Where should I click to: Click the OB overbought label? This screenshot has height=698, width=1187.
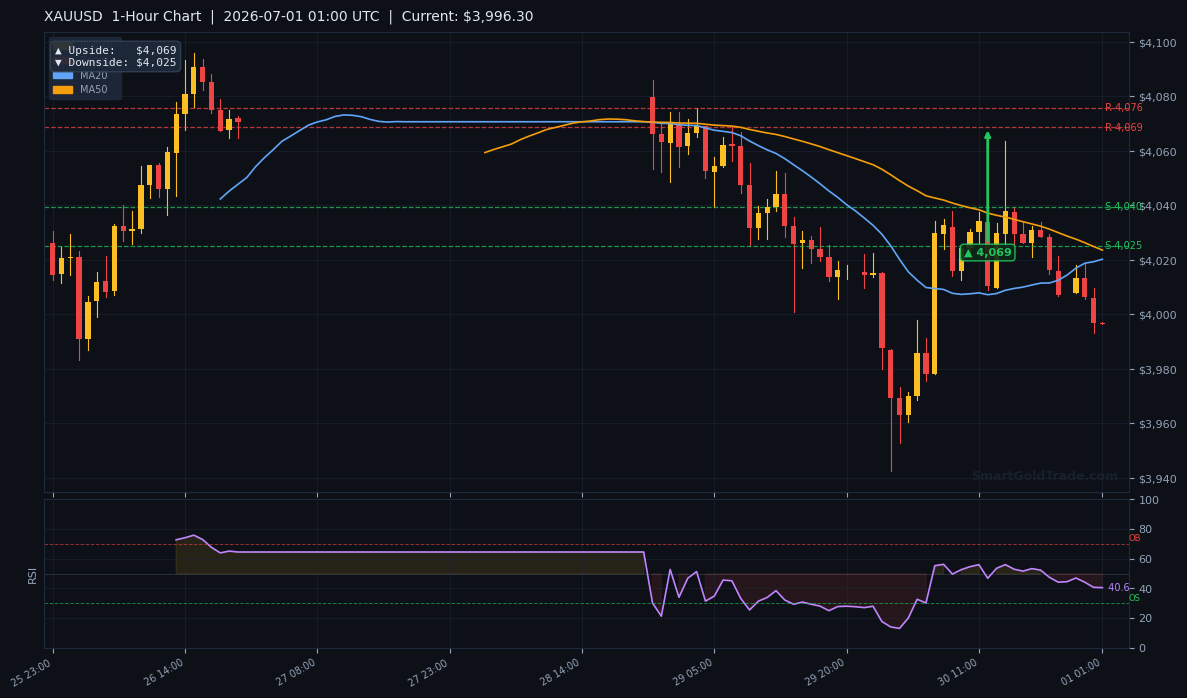[1134, 538]
